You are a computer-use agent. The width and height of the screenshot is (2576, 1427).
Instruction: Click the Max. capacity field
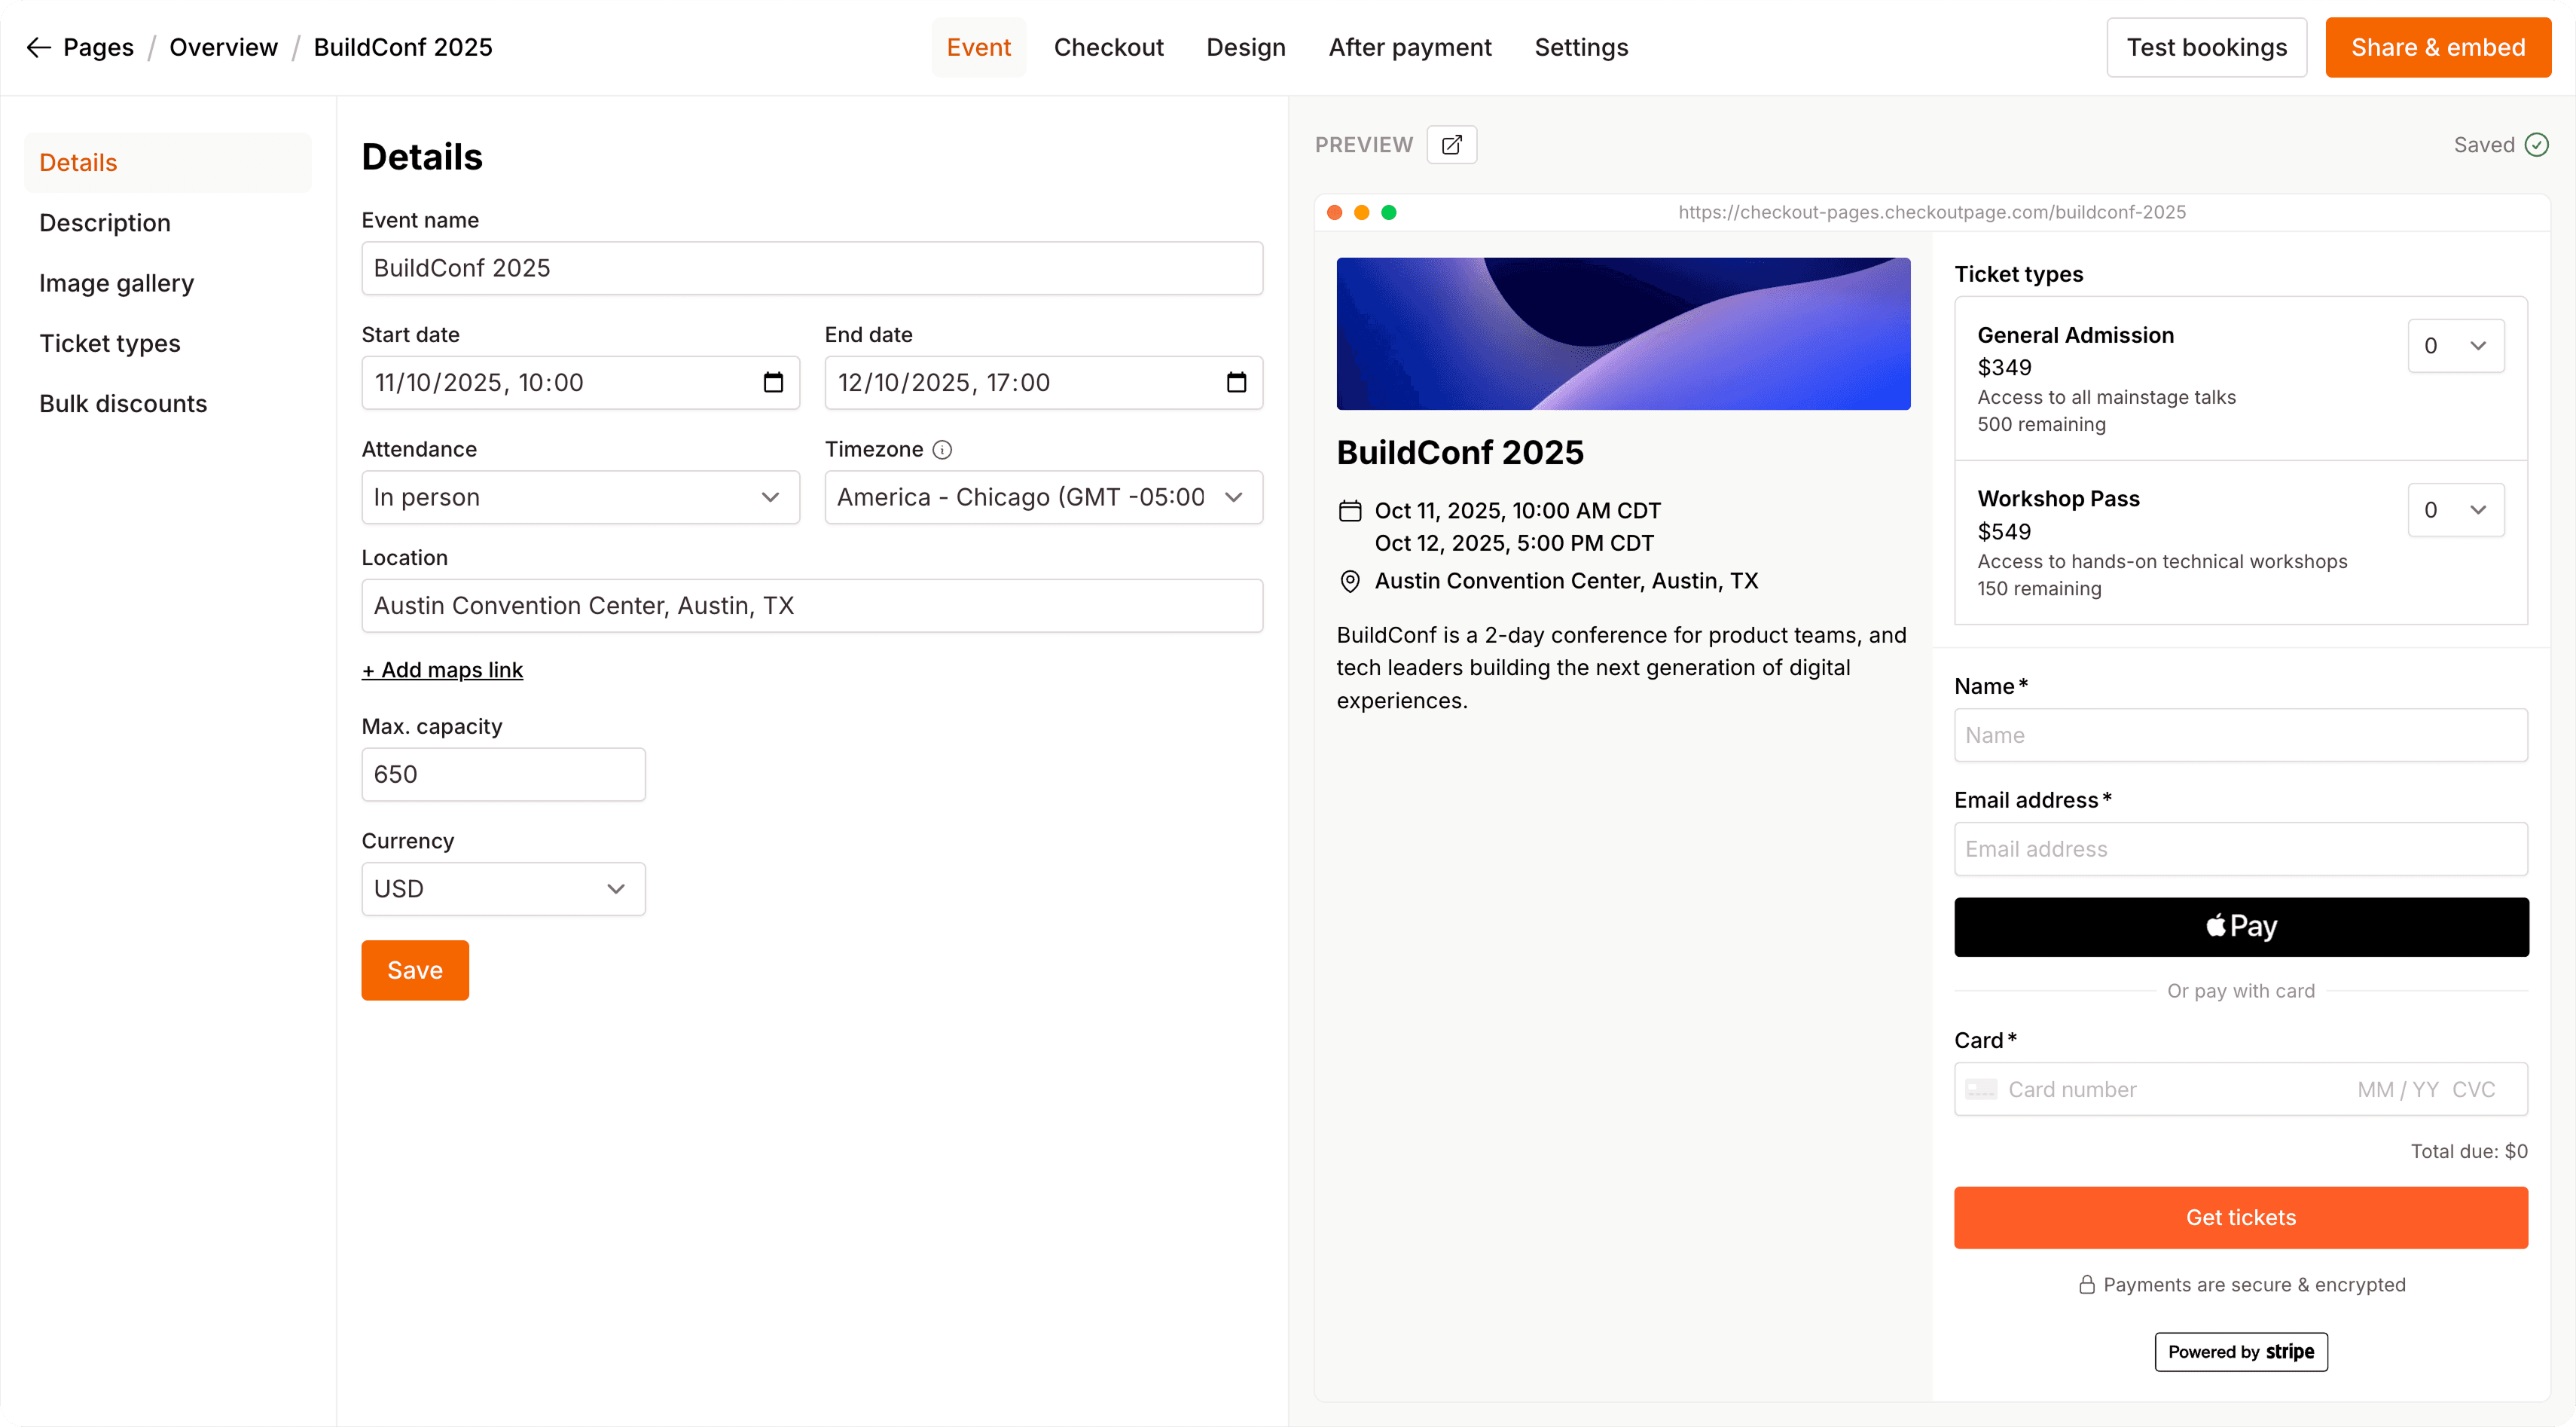(x=503, y=774)
